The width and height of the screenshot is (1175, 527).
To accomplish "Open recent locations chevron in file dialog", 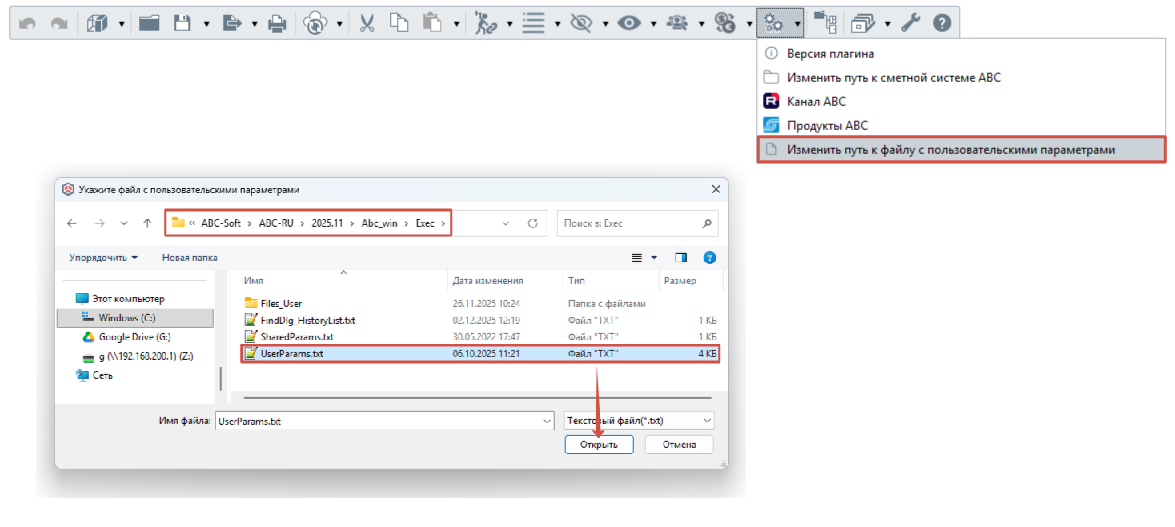I will (124, 223).
